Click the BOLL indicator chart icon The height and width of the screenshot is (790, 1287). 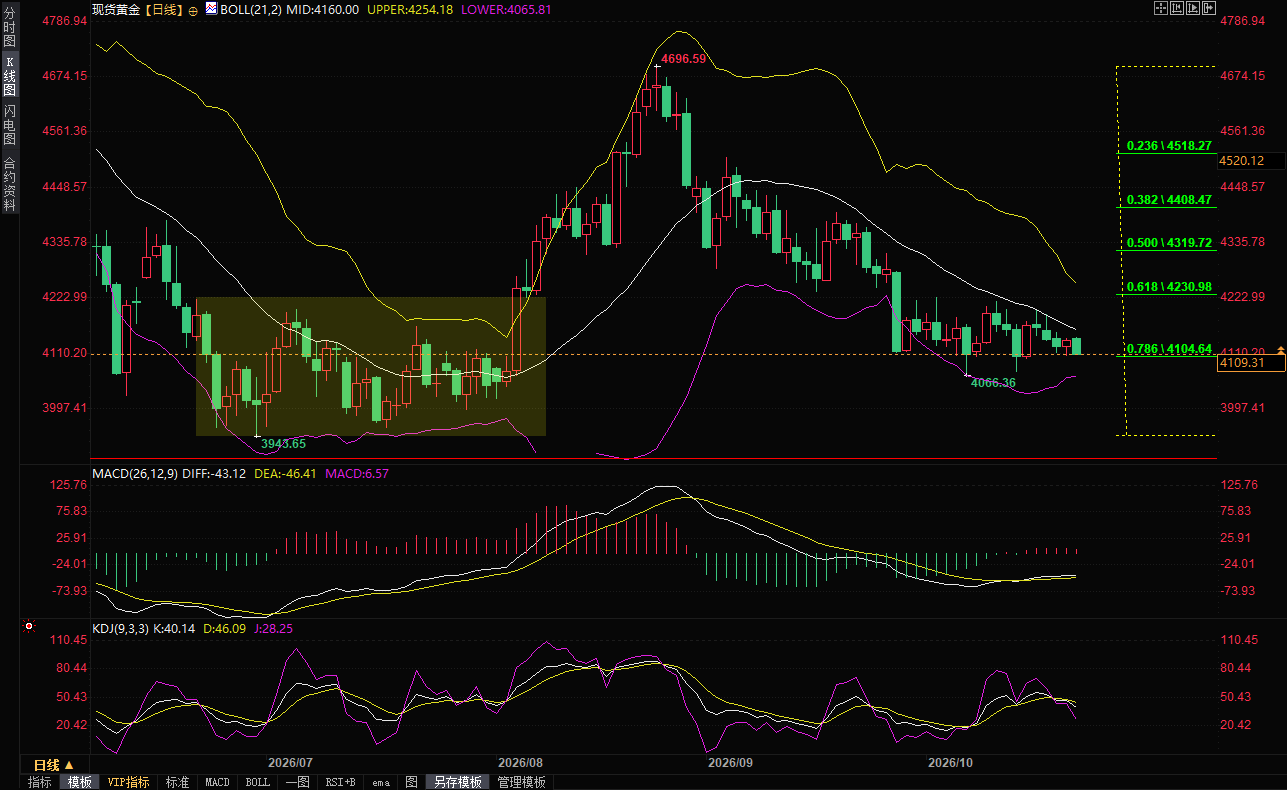click(211, 8)
